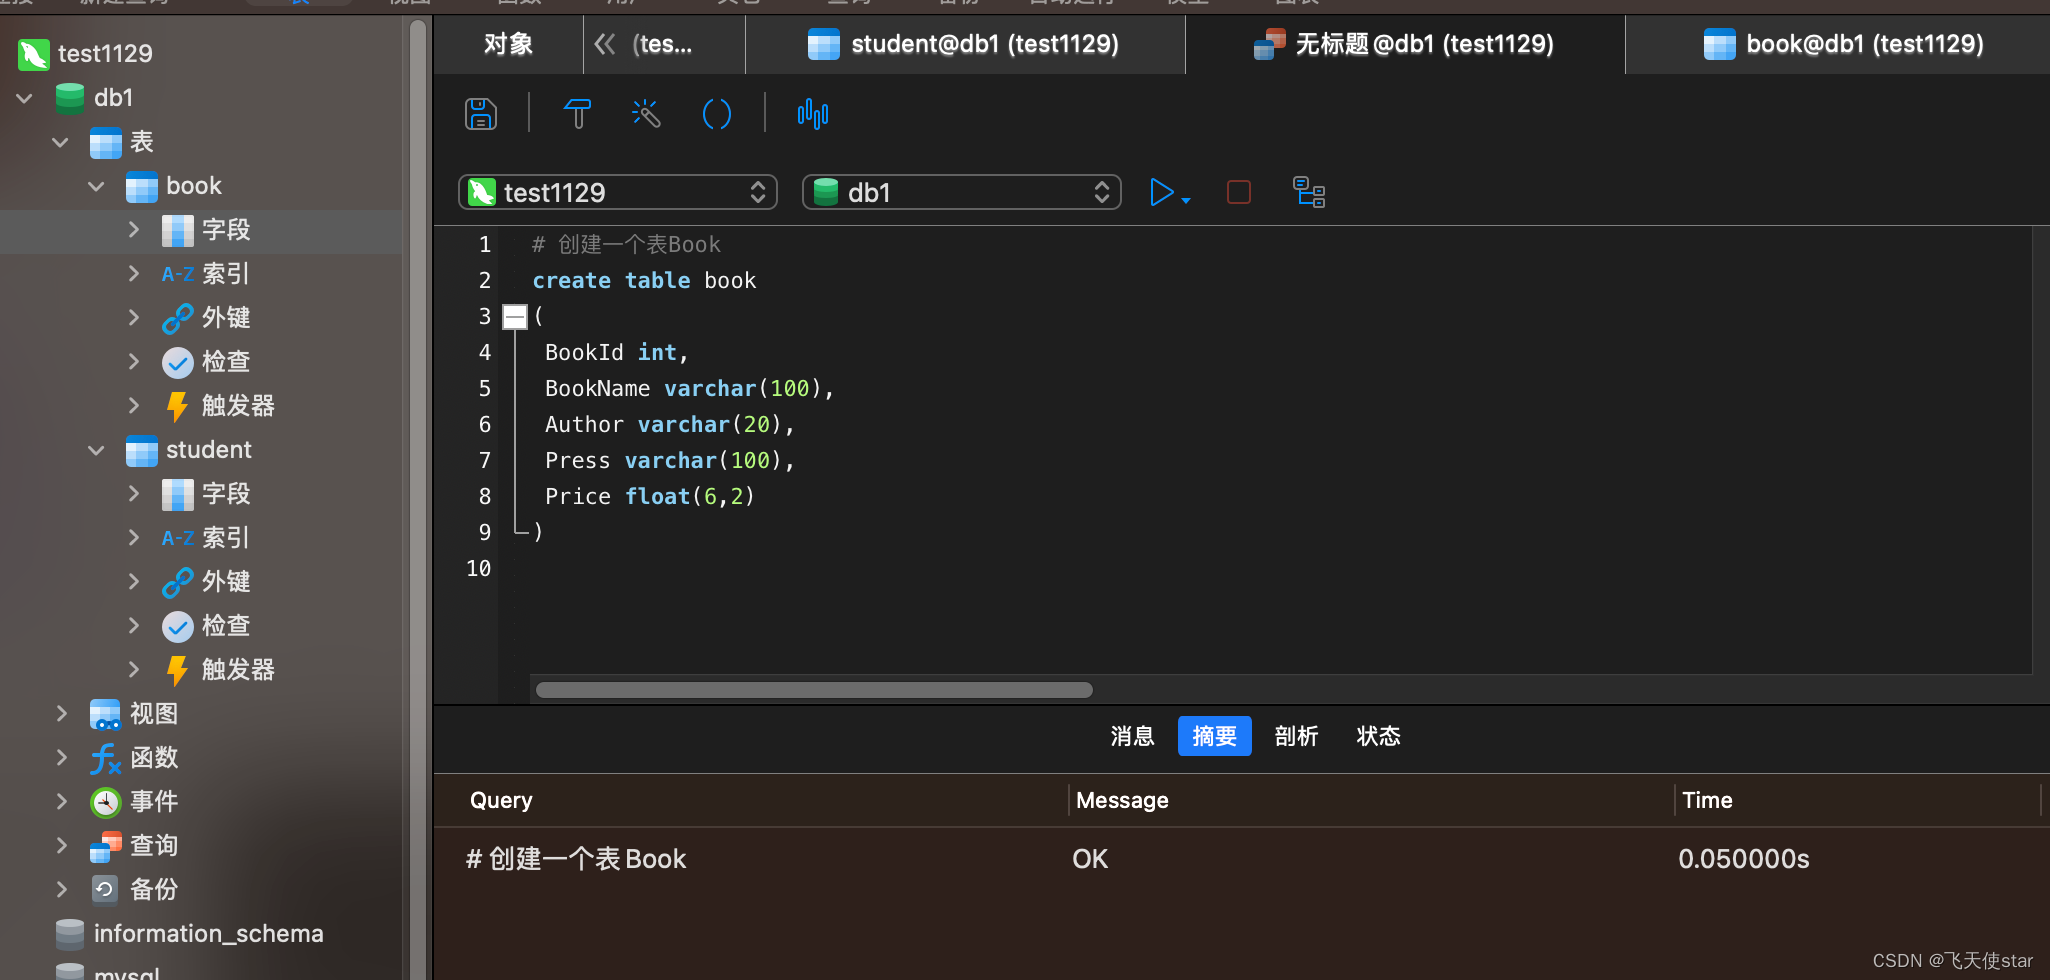Image resolution: width=2050 pixels, height=980 pixels.
Task: Expand the 查询 queries node
Action: [62, 846]
